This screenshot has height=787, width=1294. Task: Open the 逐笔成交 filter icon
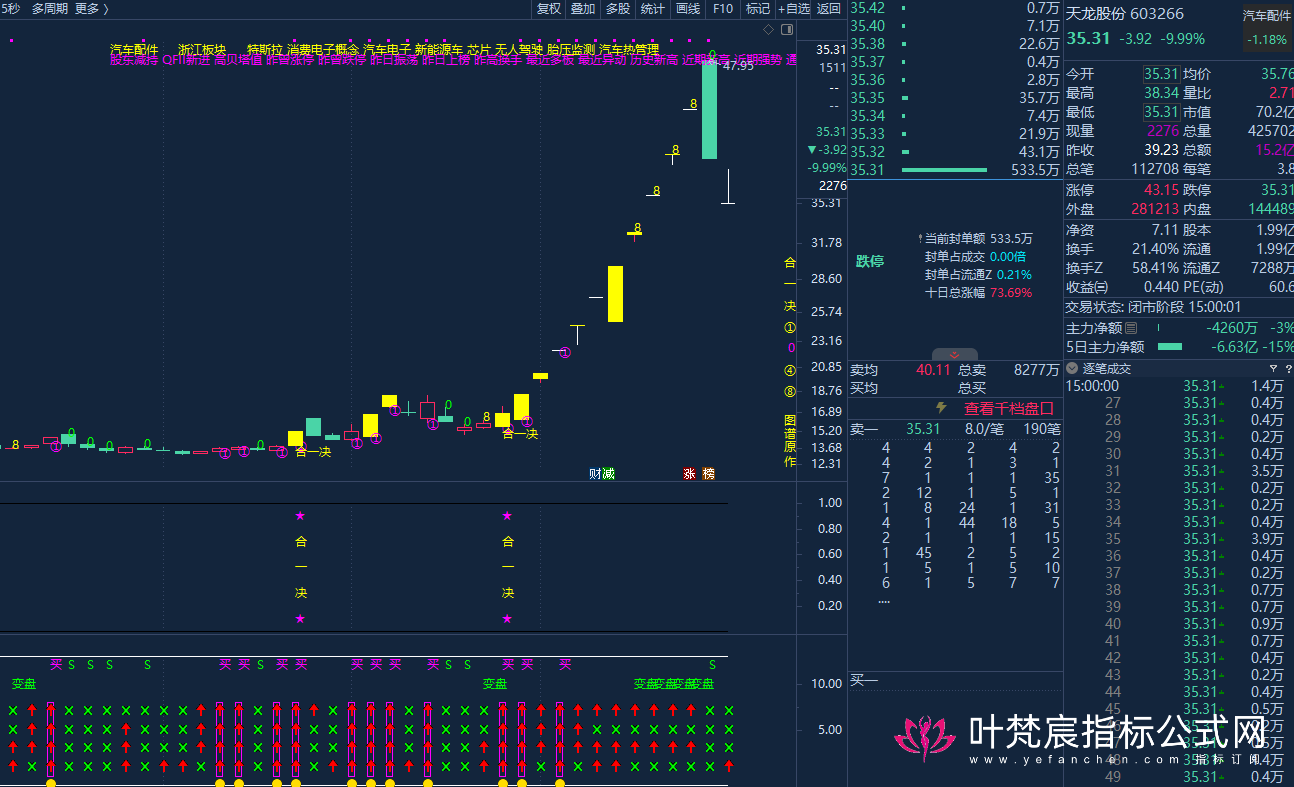coord(1273,369)
